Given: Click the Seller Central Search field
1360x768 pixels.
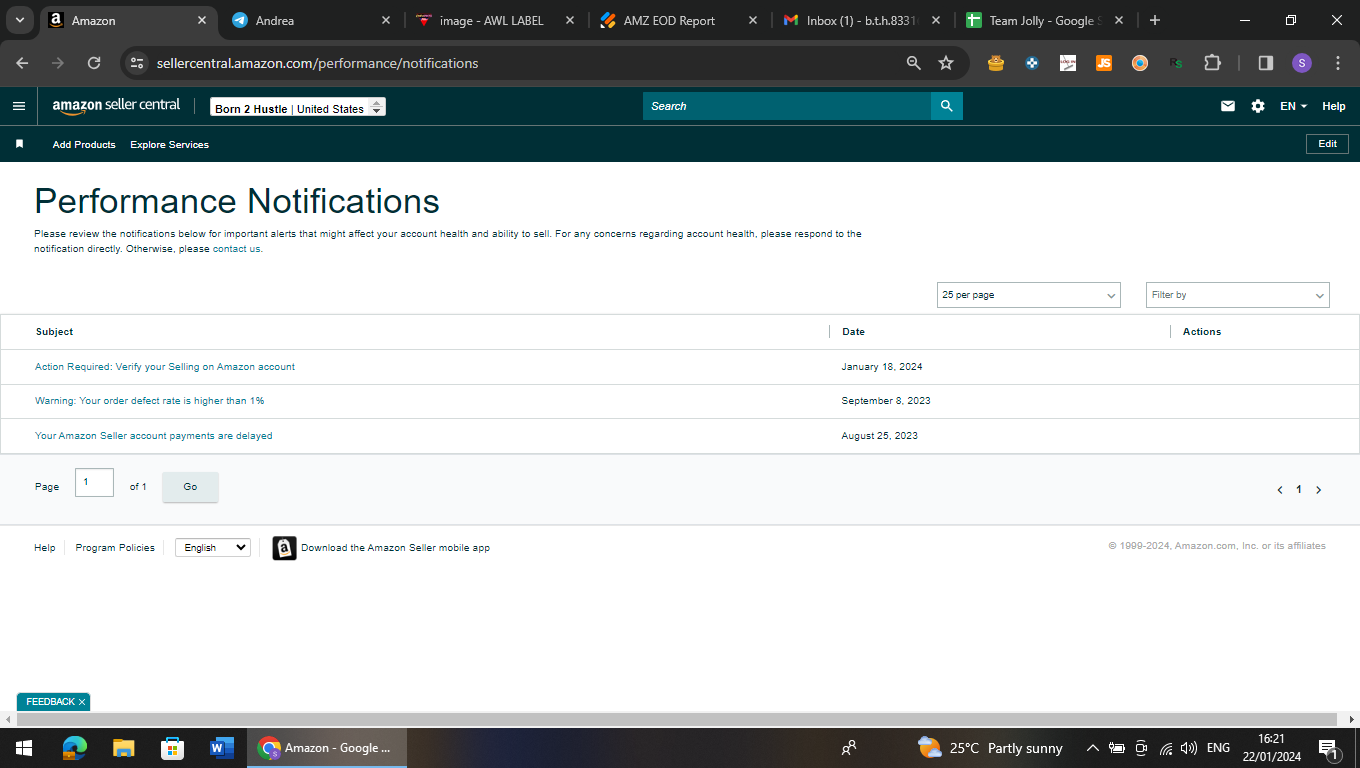Looking at the screenshot, I should pos(787,106).
